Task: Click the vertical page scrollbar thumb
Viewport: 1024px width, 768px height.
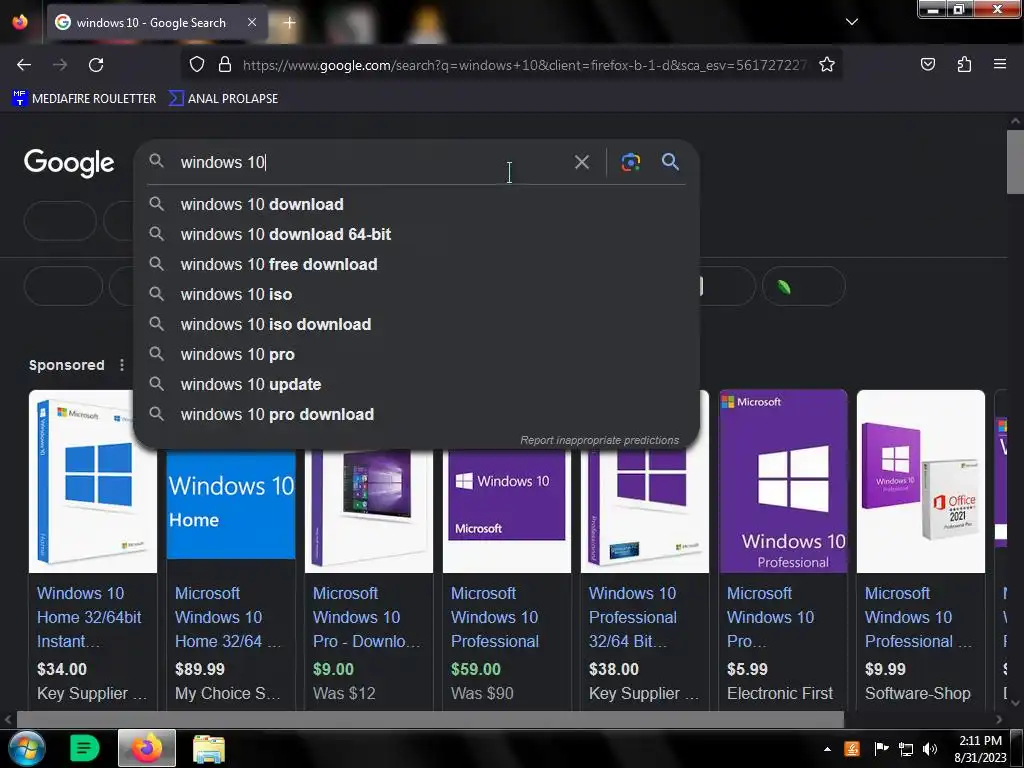Action: 1015,161
